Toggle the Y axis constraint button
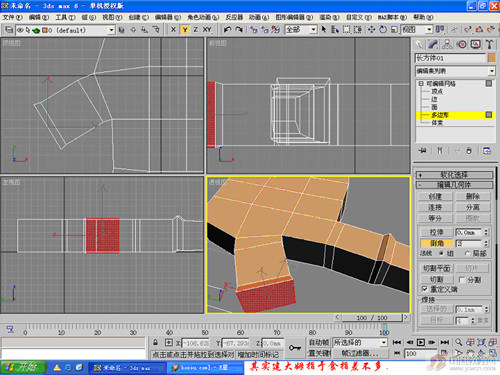This screenshot has height=375, width=500. point(185,30)
